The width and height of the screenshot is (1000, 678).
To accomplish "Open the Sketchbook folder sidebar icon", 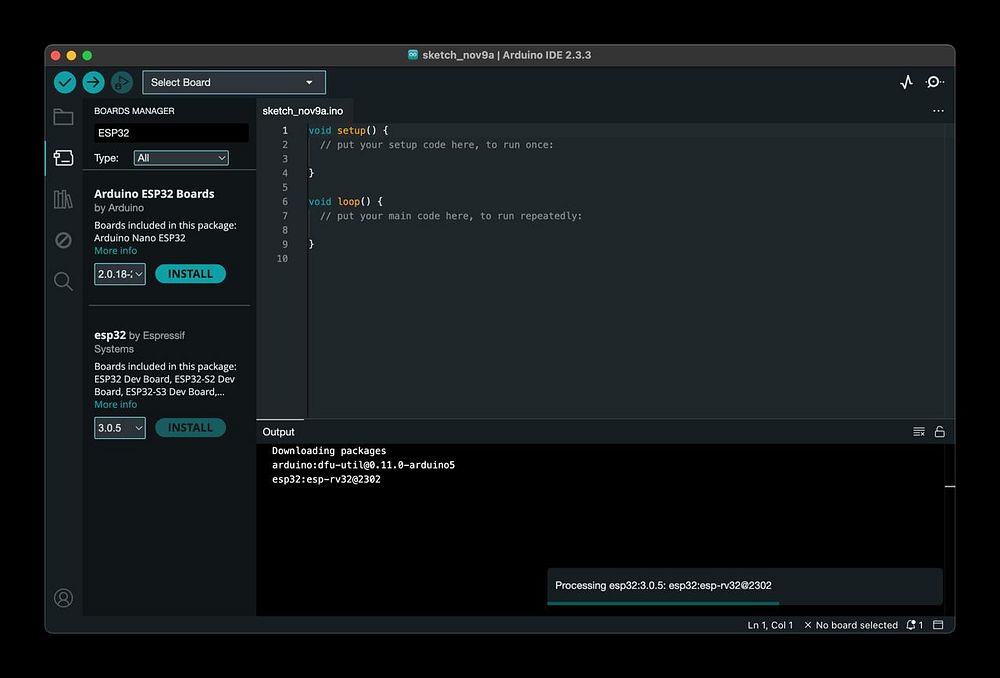I will coord(63,117).
